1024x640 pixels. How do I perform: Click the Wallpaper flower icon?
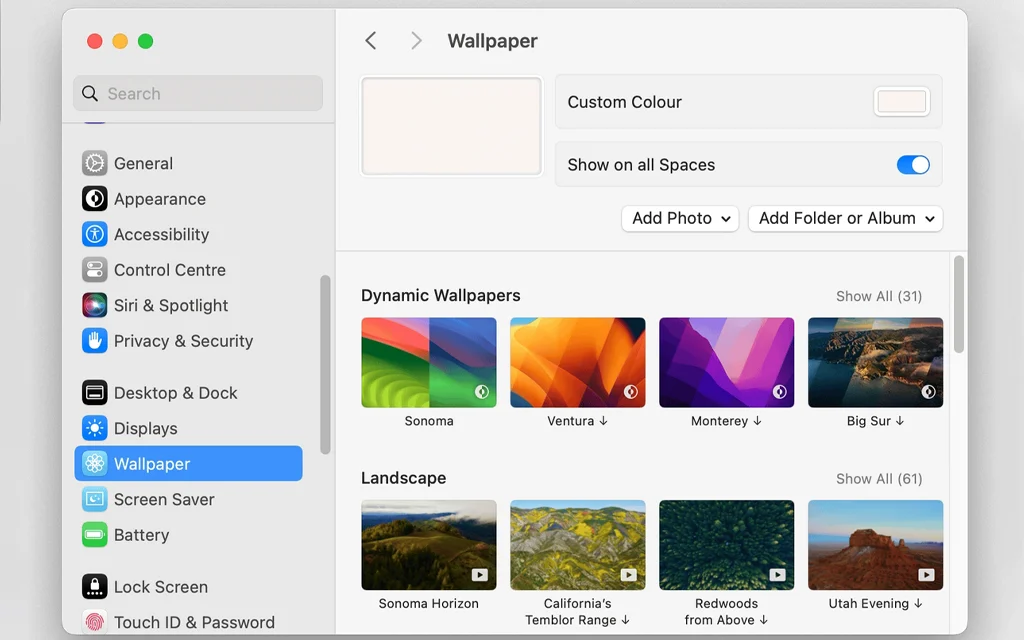[x=95, y=463]
